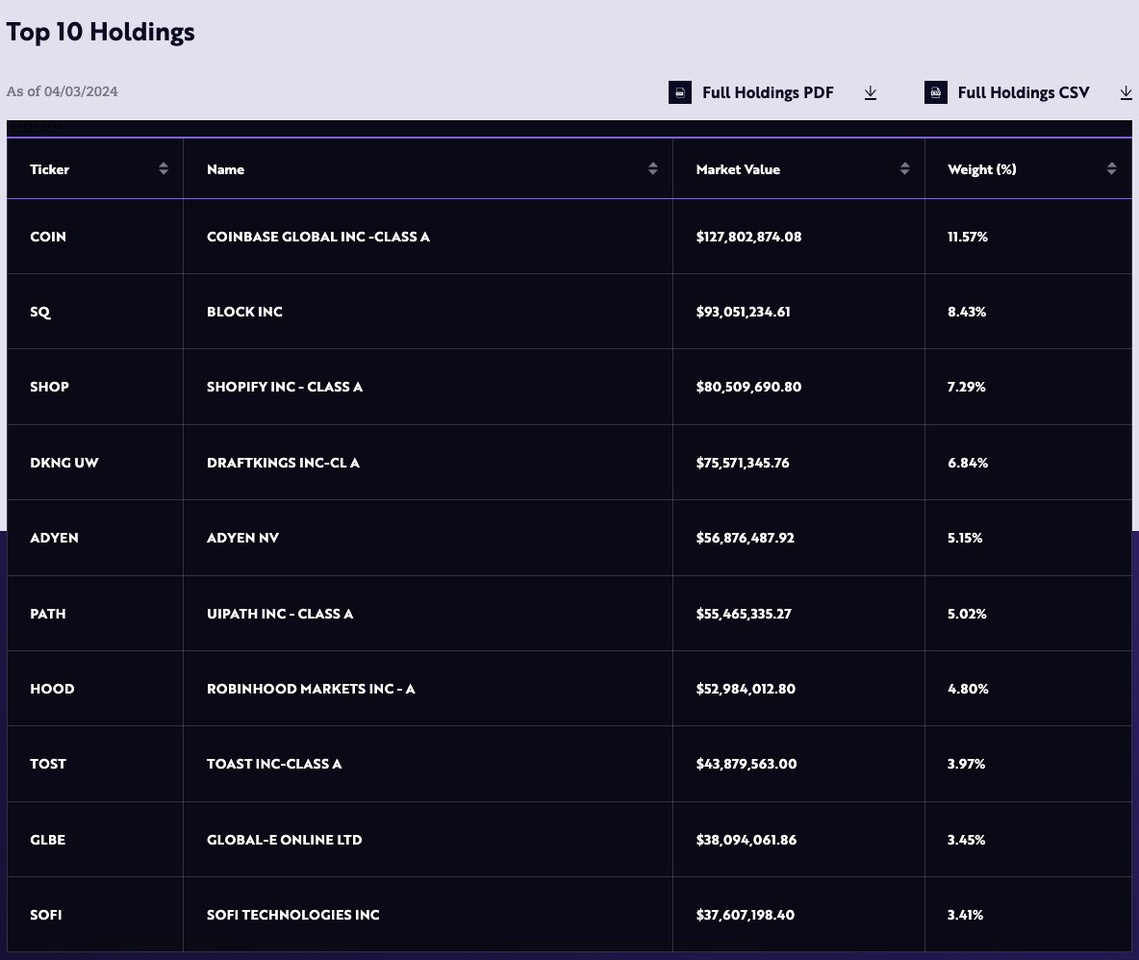Click the 5.15% weight value
This screenshot has width=1139, height=960.
965,538
